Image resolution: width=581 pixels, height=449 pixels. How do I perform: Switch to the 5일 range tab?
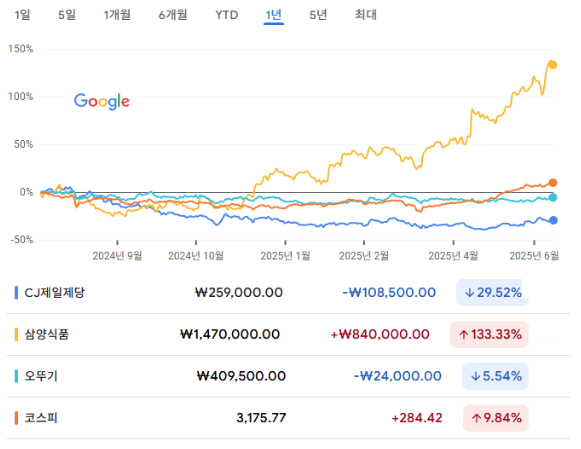click(x=67, y=15)
